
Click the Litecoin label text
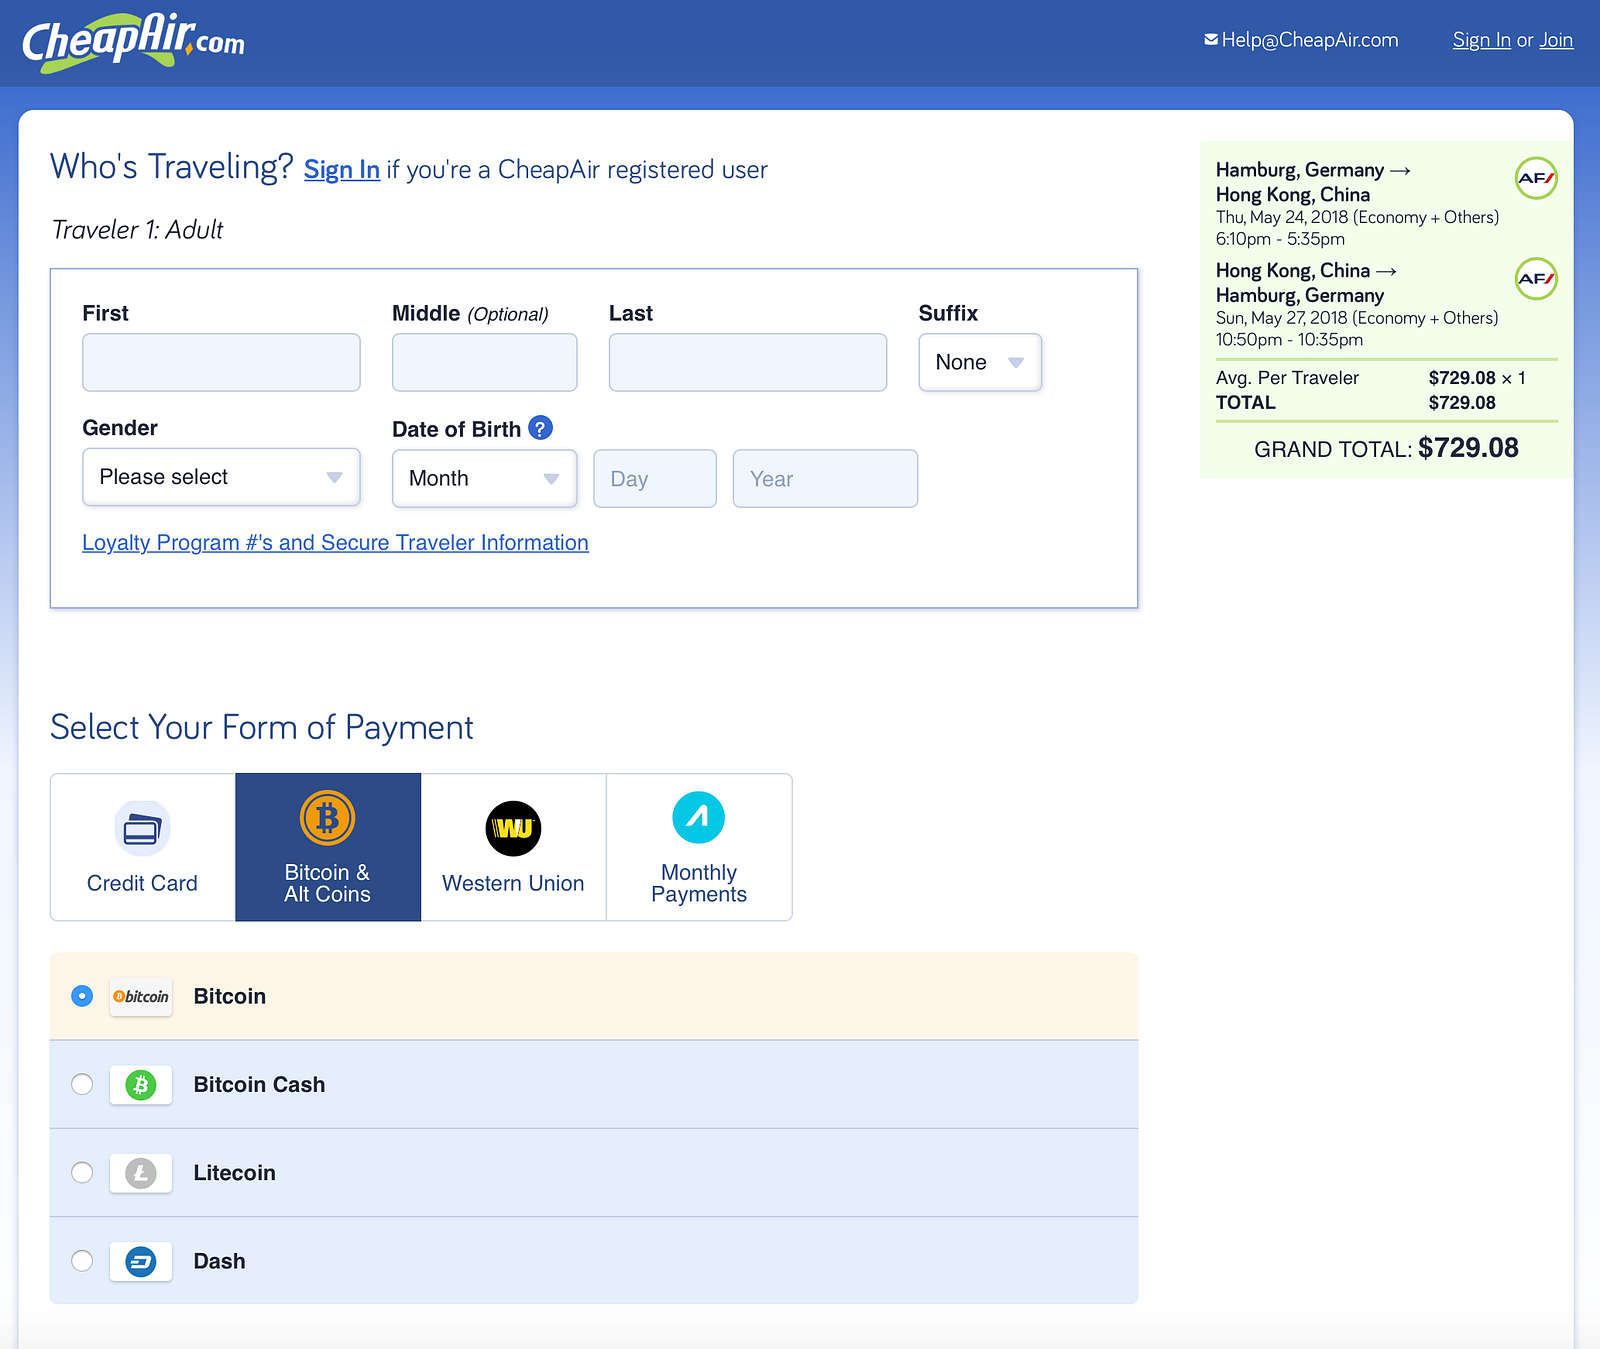coord(234,1173)
